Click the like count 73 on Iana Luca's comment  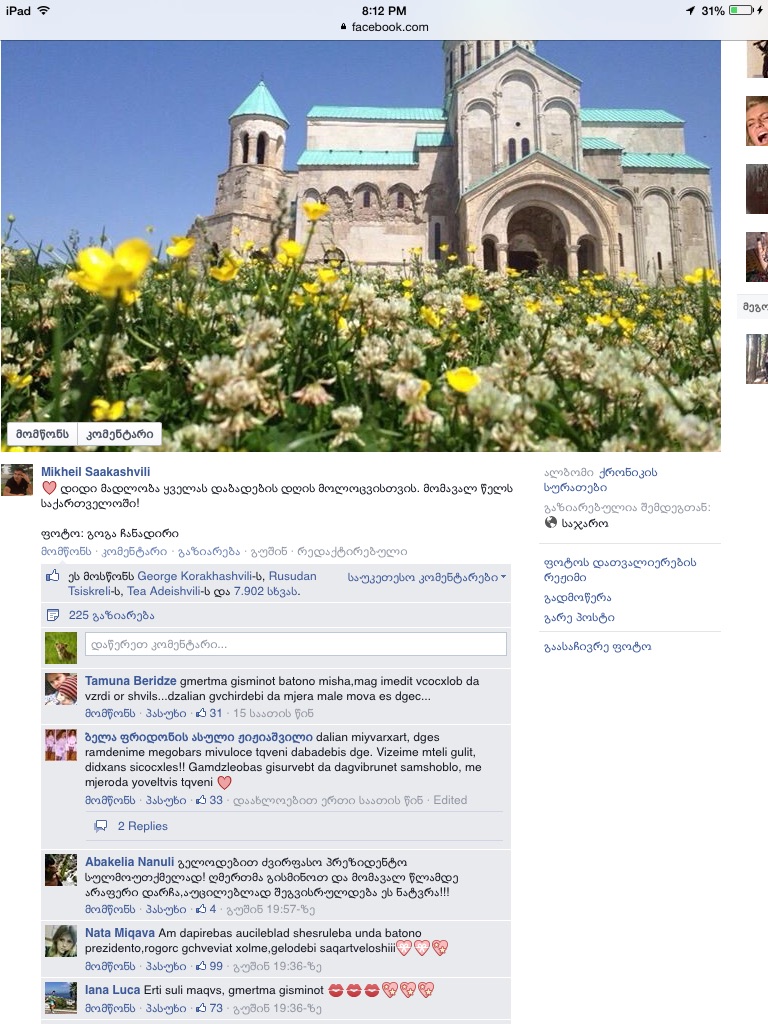pyautogui.click(x=210, y=1008)
